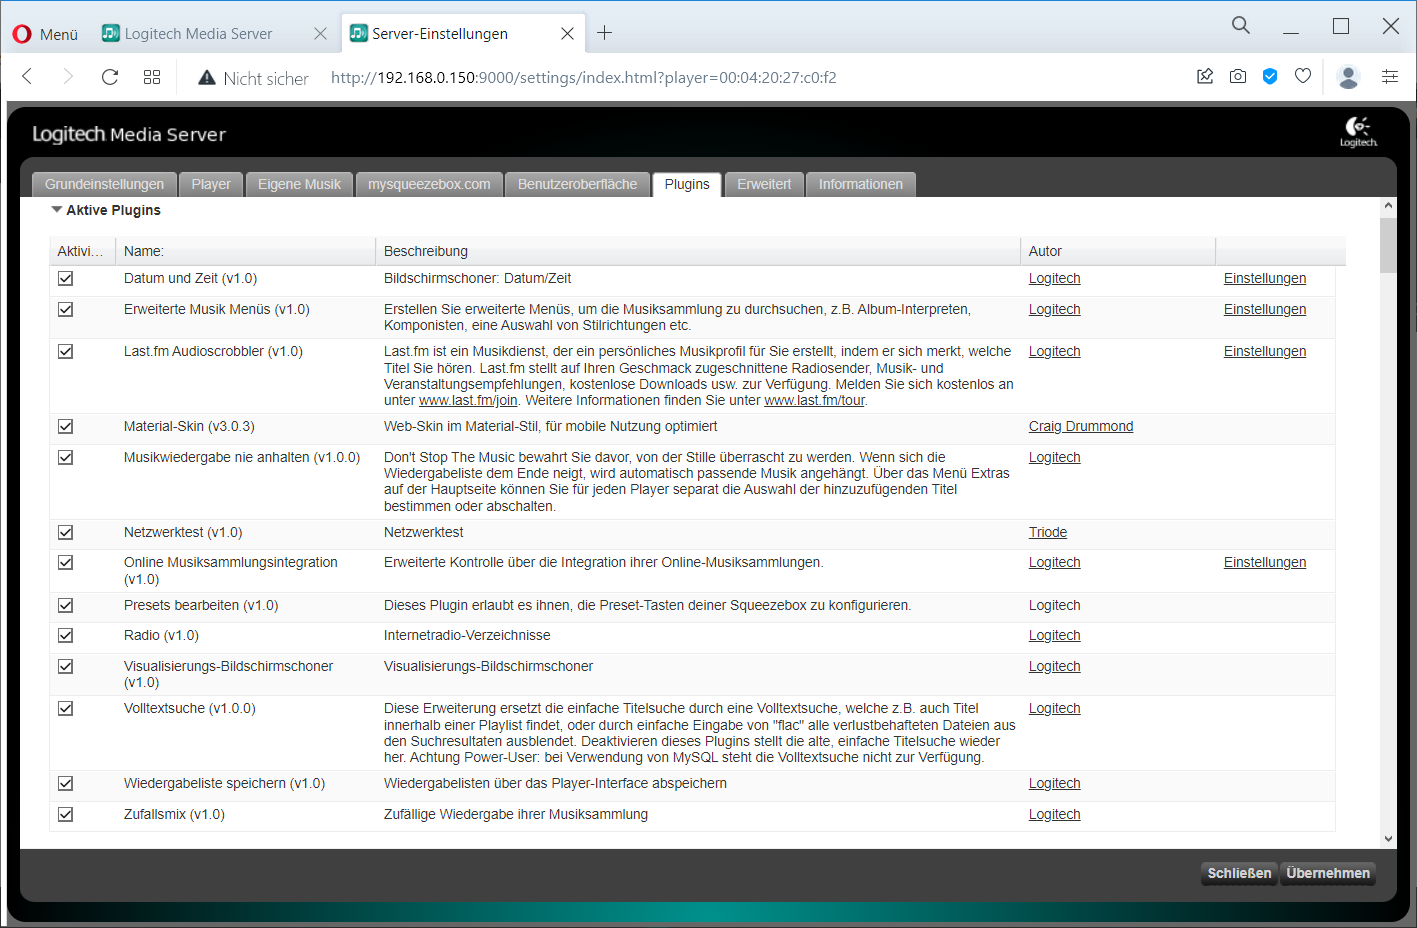
Task: Close the Server-Einstellungen tab
Action: pos(567,34)
